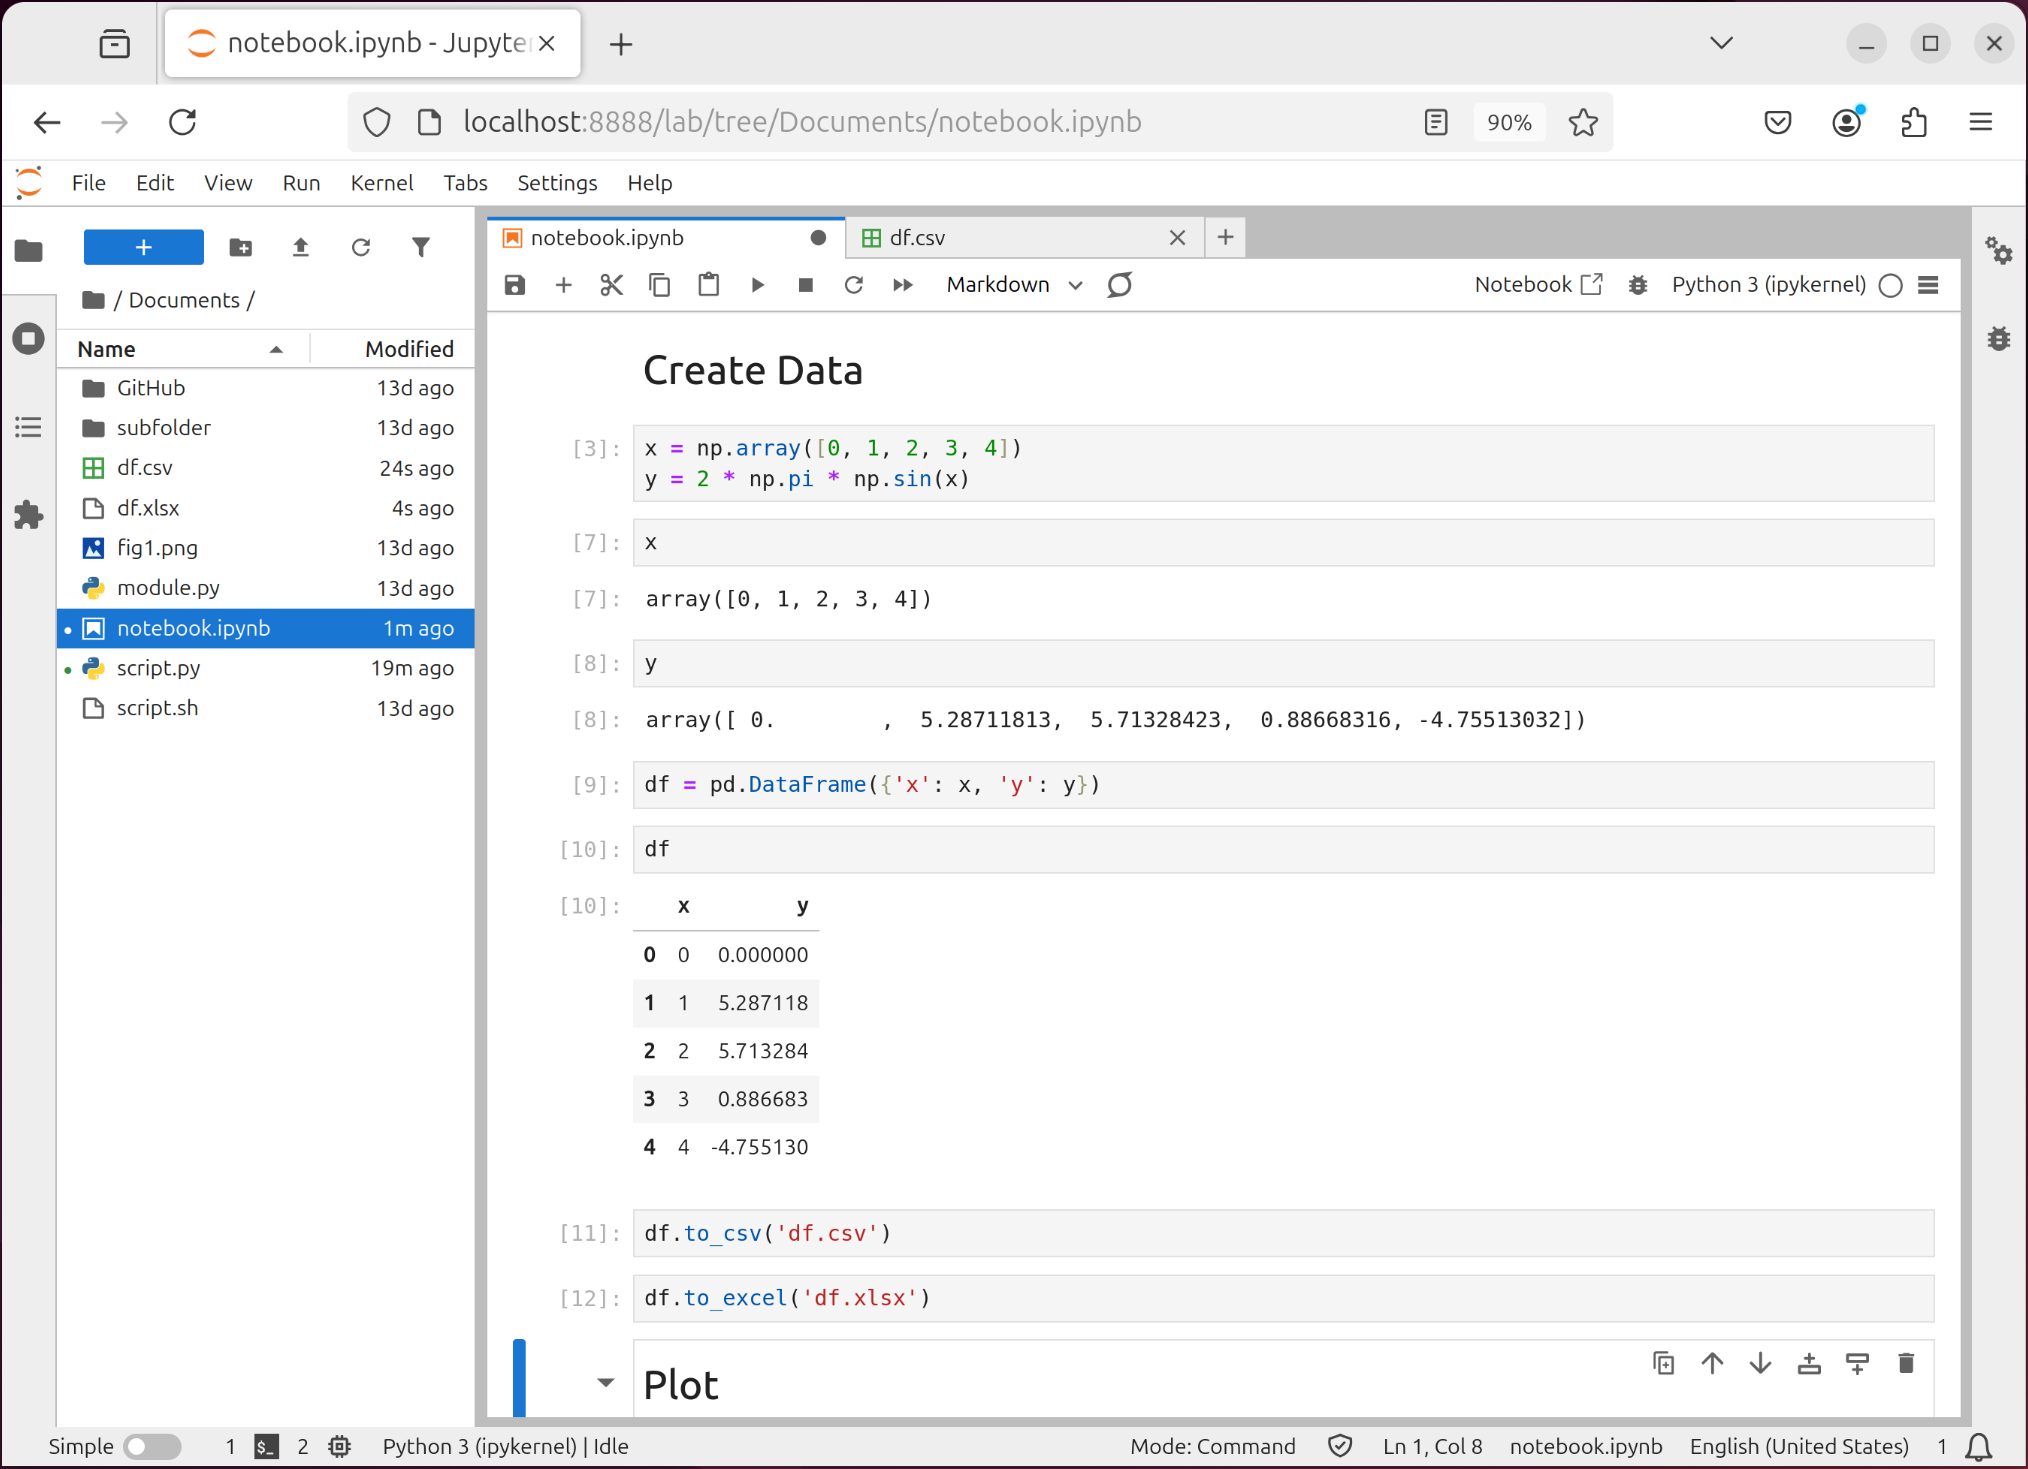This screenshot has width=2028, height=1469.
Task: Open the Markdown cell type dropdown
Action: pos(1014,285)
